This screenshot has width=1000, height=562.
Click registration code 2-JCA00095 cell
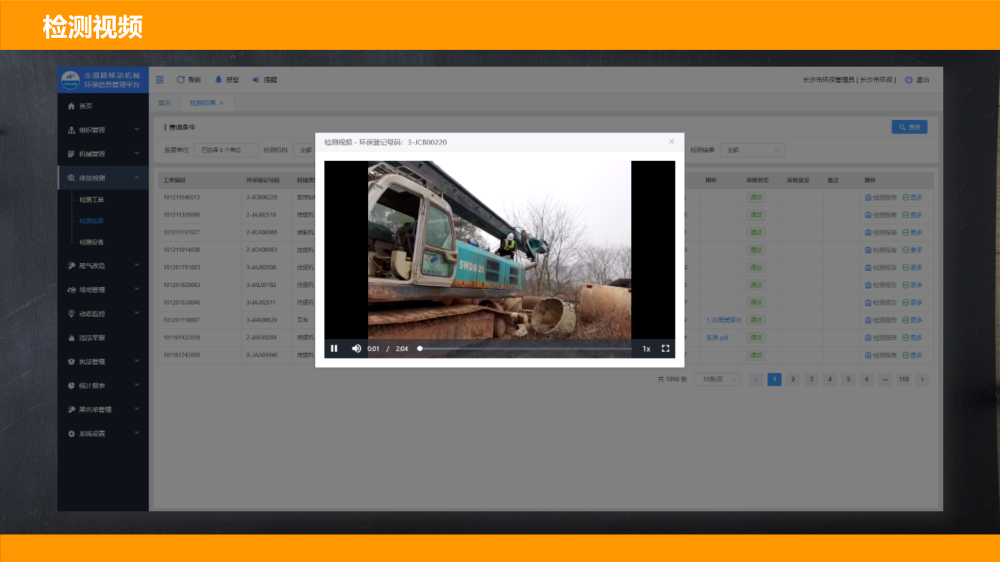tap(261, 232)
